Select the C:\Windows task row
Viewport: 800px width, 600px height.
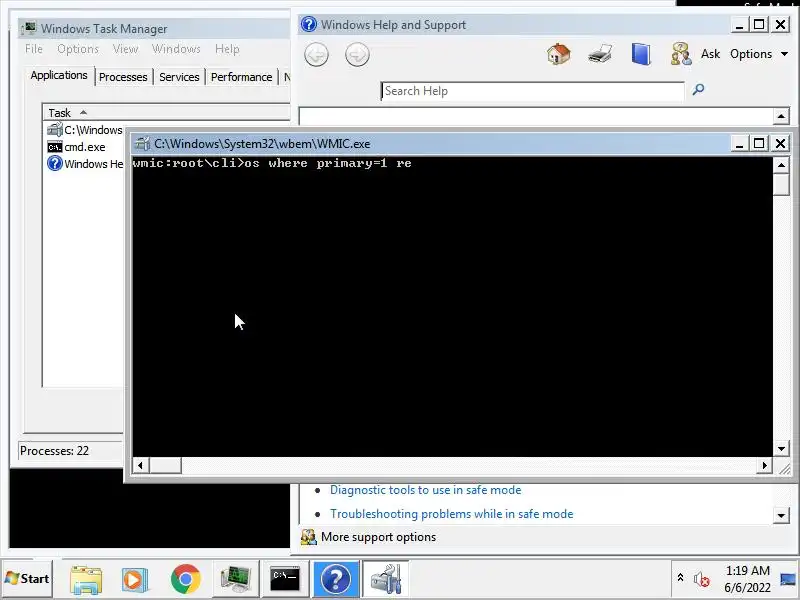[x=84, y=130]
